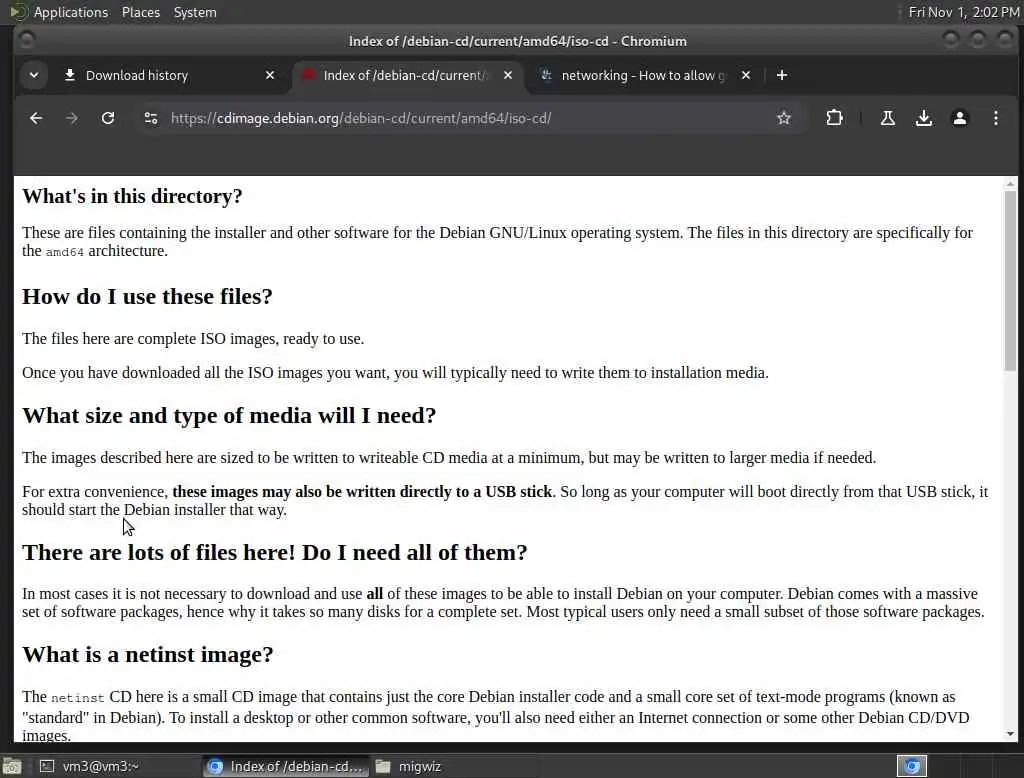Click the Chromium workspace switcher icon
The width and height of the screenshot is (1024, 778).
[912, 766]
